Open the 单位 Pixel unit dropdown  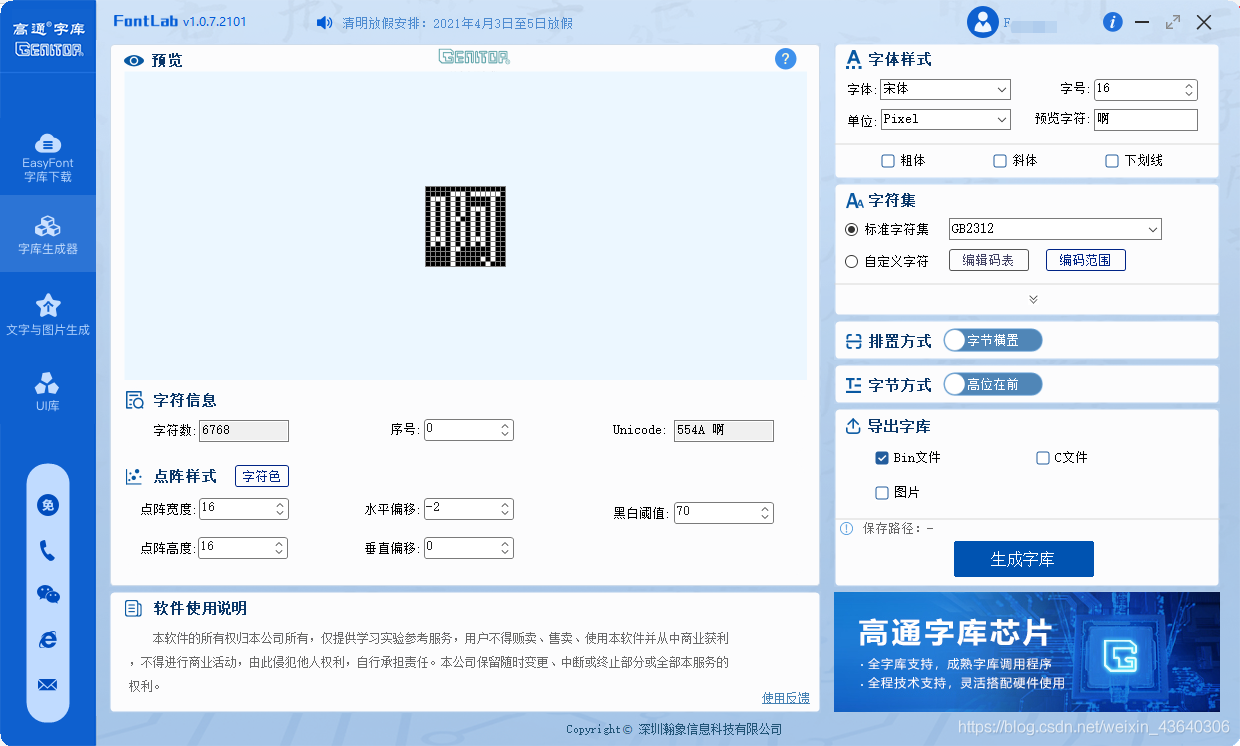(946, 119)
